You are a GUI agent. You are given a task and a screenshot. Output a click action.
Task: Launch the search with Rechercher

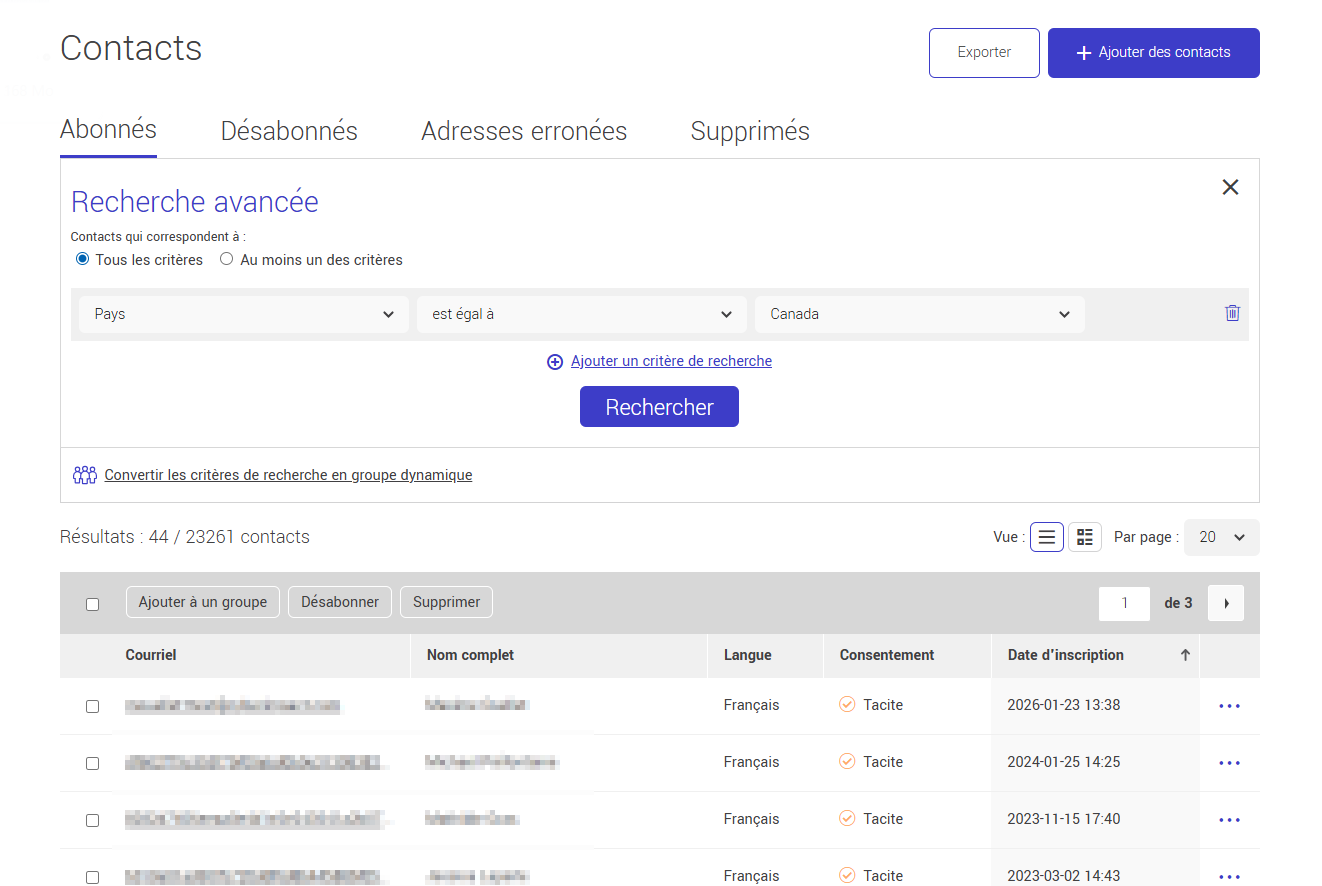click(x=659, y=406)
